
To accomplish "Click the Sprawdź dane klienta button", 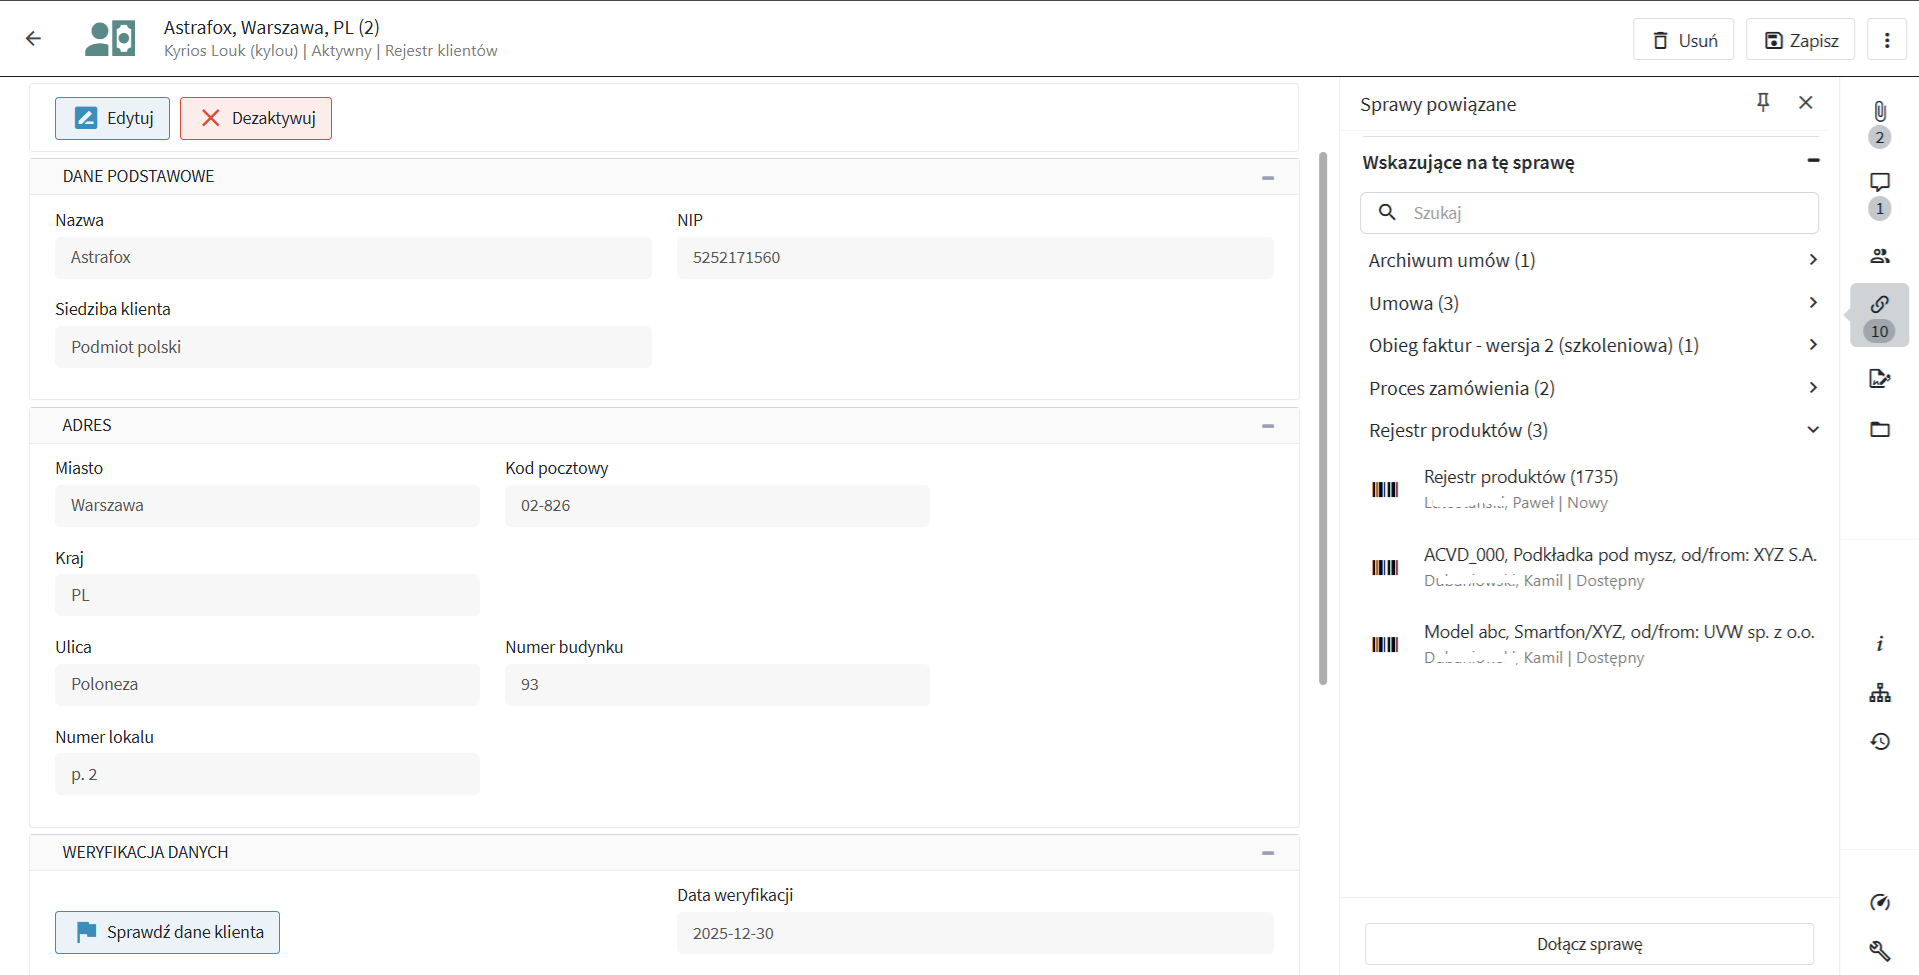I will coord(167,932).
